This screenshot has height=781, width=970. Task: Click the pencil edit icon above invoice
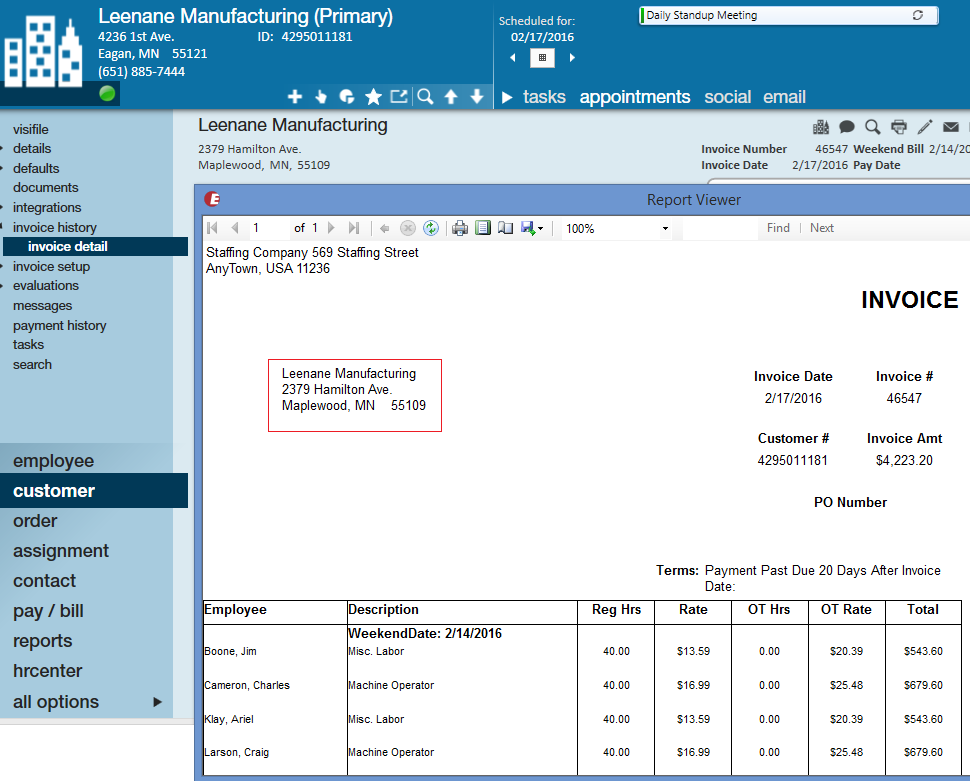[925, 127]
